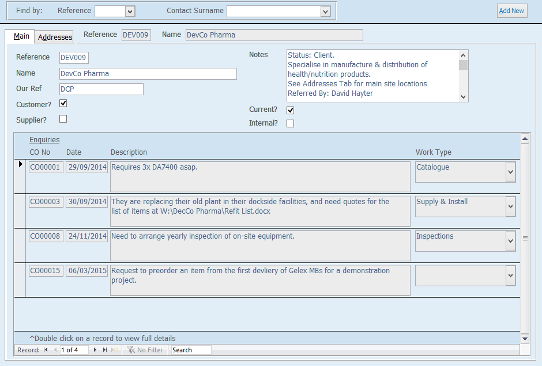The height and width of the screenshot is (366, 542).
Task: Click the Our Ref field DCP
Action: (x=101, y=89)
